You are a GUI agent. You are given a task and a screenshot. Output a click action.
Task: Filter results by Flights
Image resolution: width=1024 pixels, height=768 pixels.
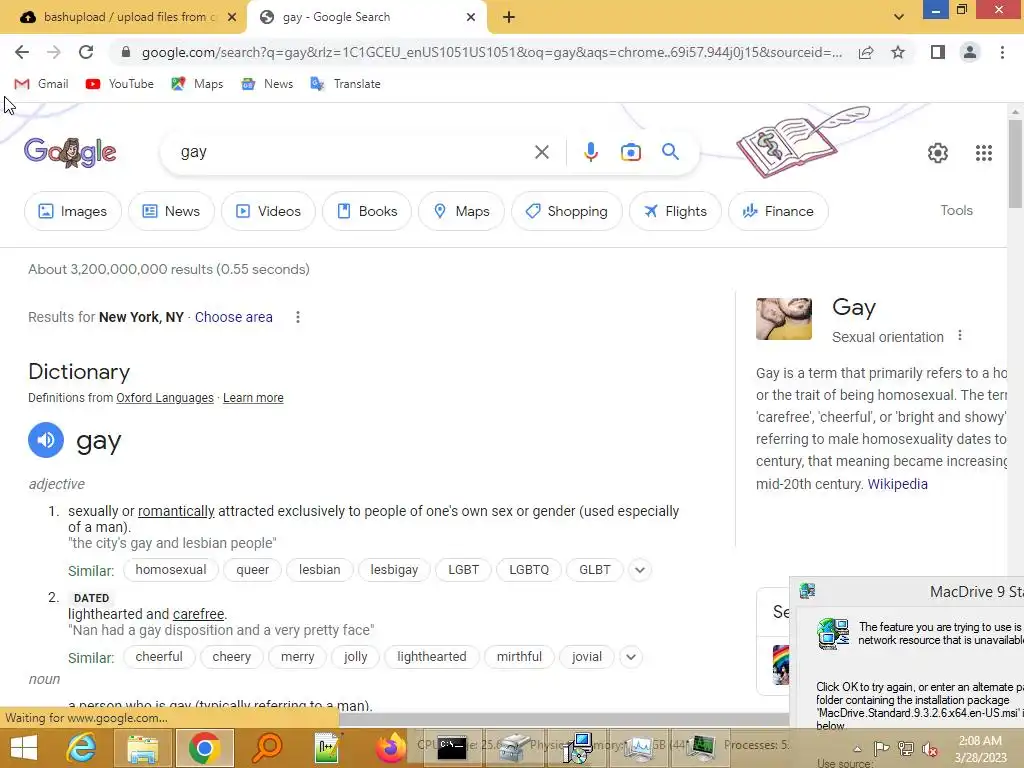tap(675, 211)
